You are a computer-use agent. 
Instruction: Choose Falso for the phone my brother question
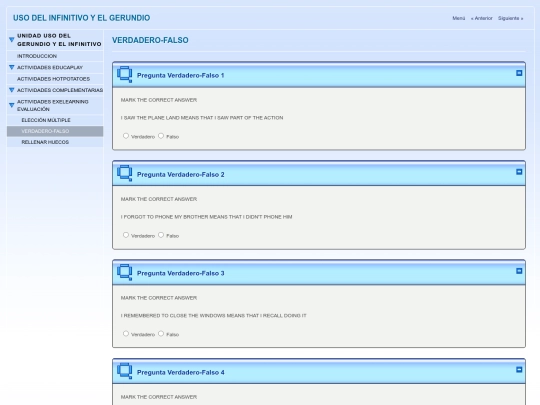[161, 235]
